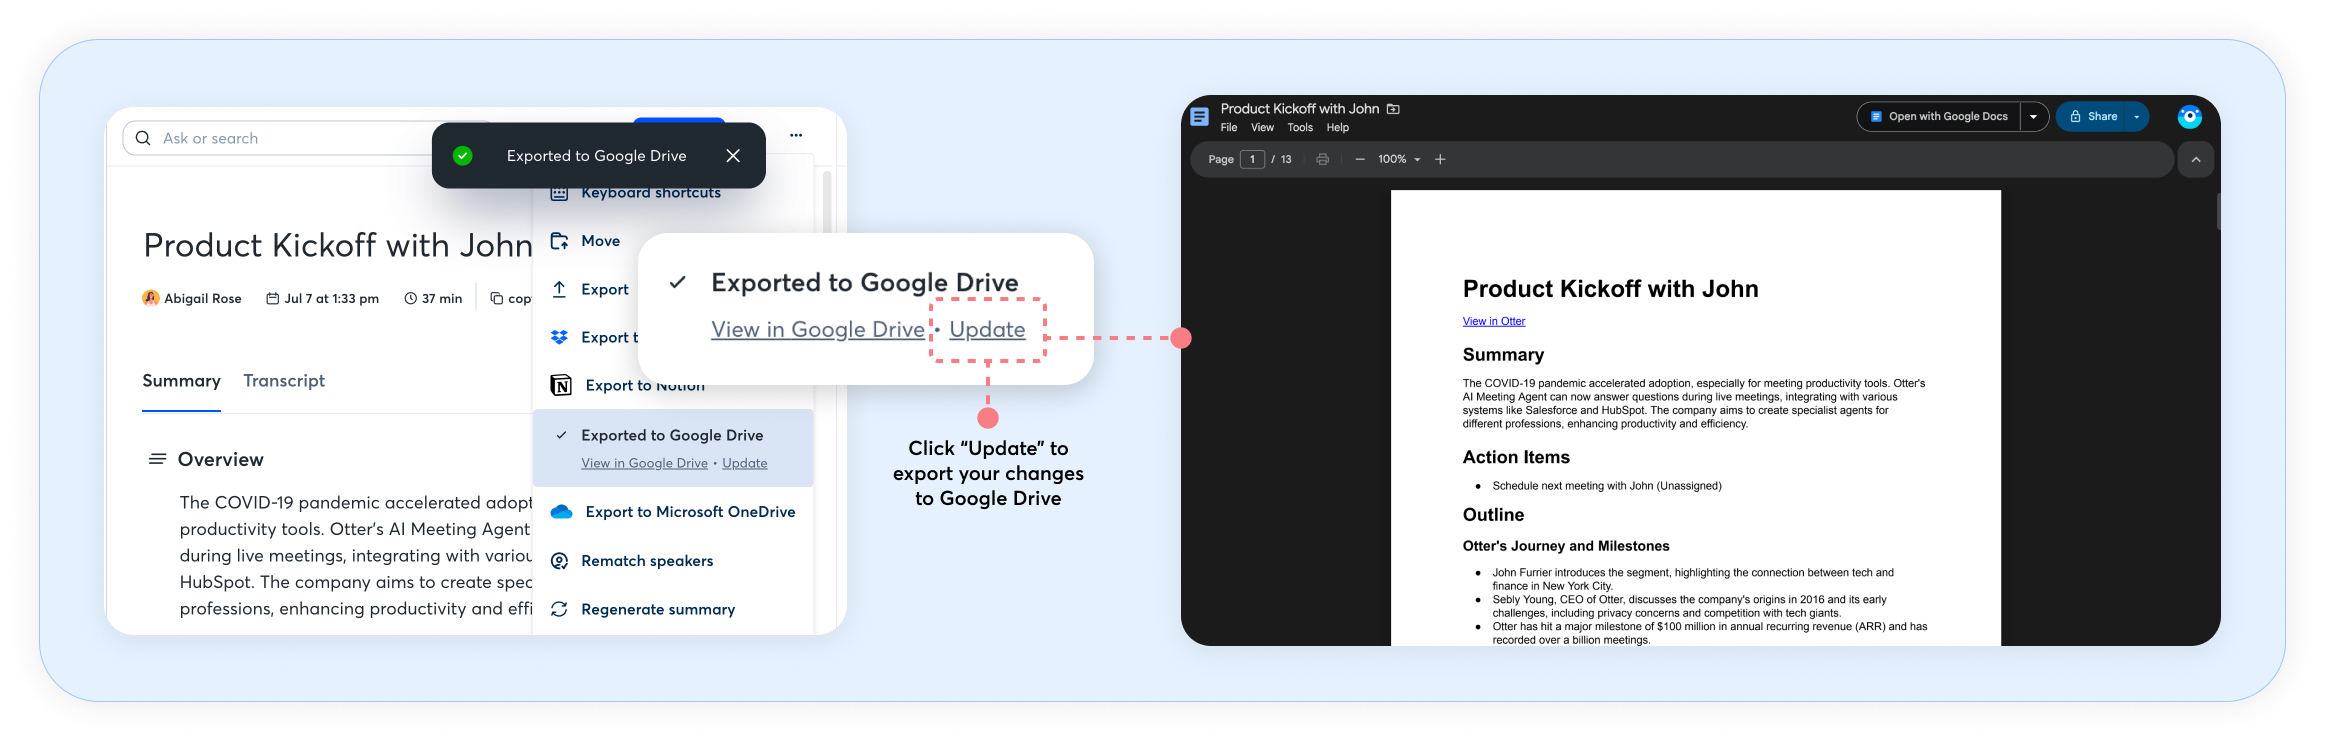This screenshot has width=2325, height=741.
Task: Click the document viewer vertical scrollbar
Action: [x=2218, y=211]
